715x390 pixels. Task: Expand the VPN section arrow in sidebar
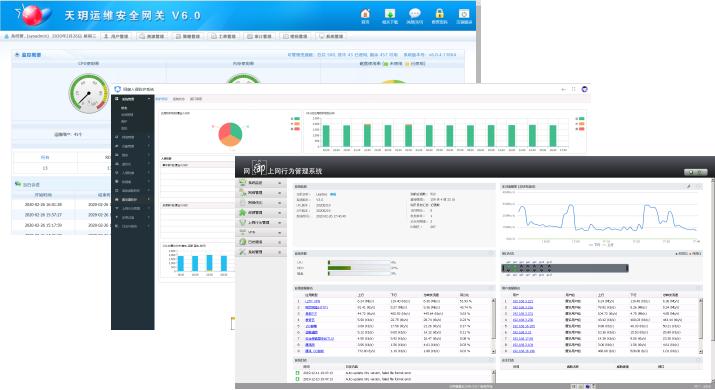click(280, 233)
